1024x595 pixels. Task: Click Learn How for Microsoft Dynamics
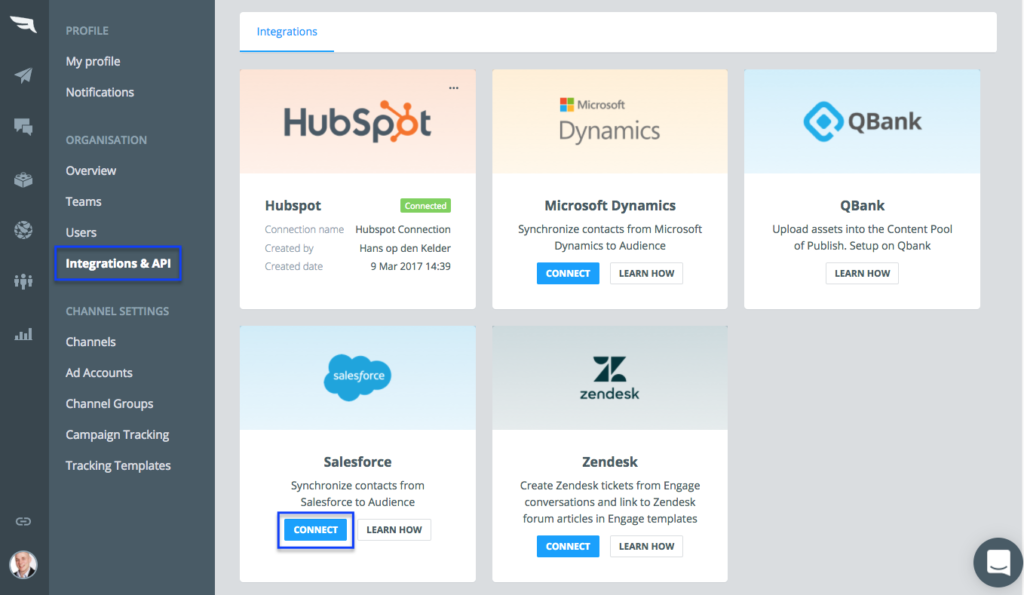click(x=647, y=273)
